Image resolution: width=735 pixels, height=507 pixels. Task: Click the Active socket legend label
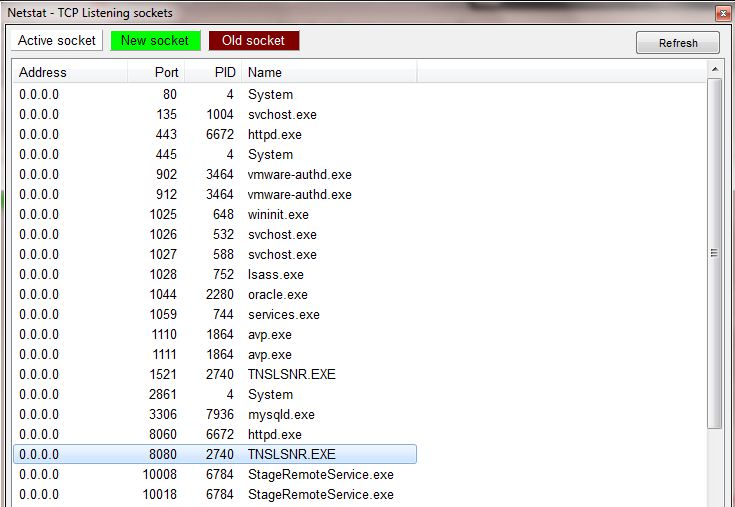coord(57,41)
